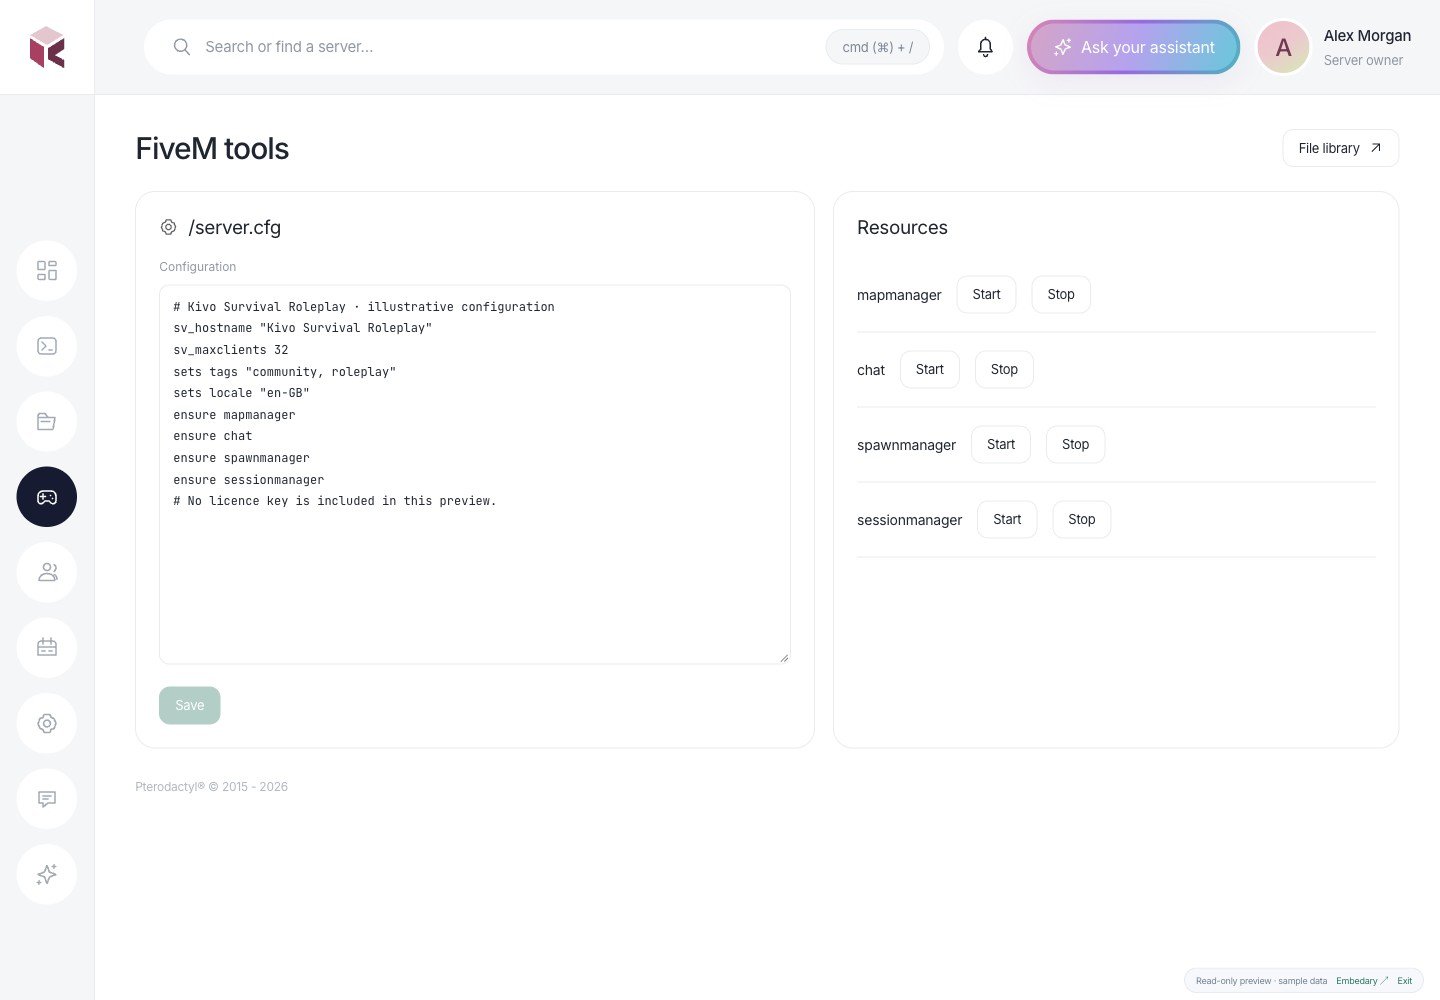Open the chat message icon in sidebar

click(x=47, y=799)
